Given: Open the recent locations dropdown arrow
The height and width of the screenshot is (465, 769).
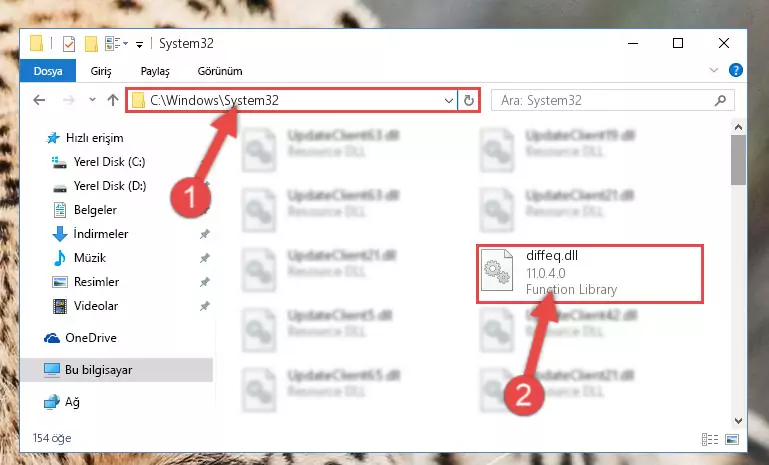Looking at the screenshot, I should (92, 100).
